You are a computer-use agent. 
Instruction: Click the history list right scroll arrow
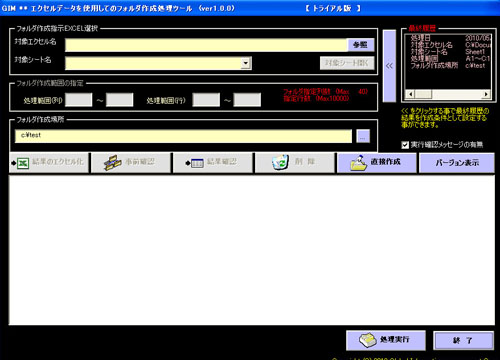pyautogui.click(x=486, y=94)
